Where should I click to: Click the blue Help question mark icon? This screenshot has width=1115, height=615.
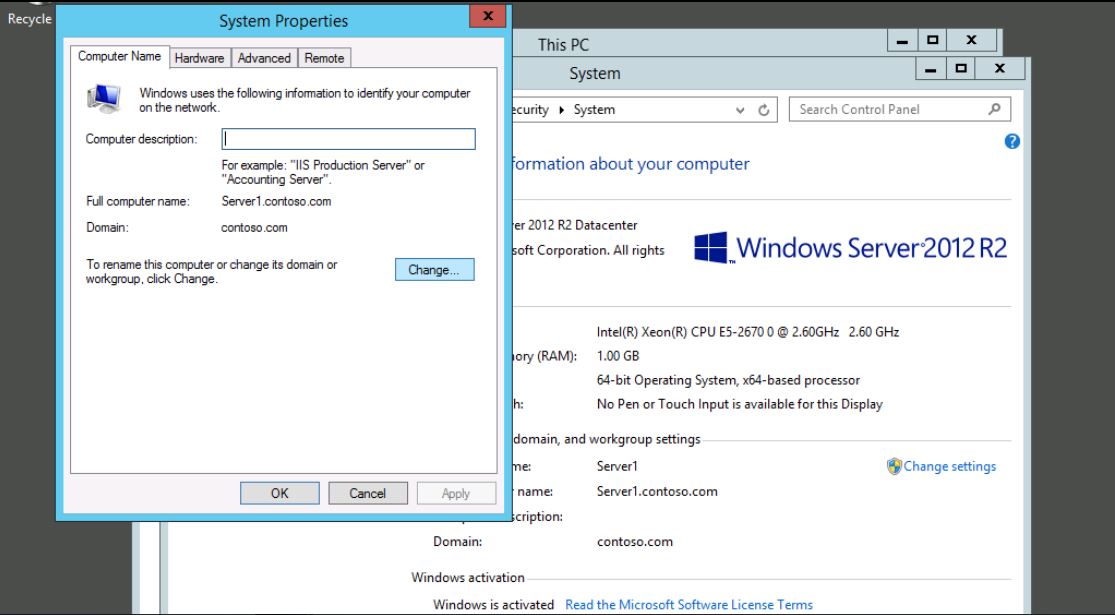1011,142
